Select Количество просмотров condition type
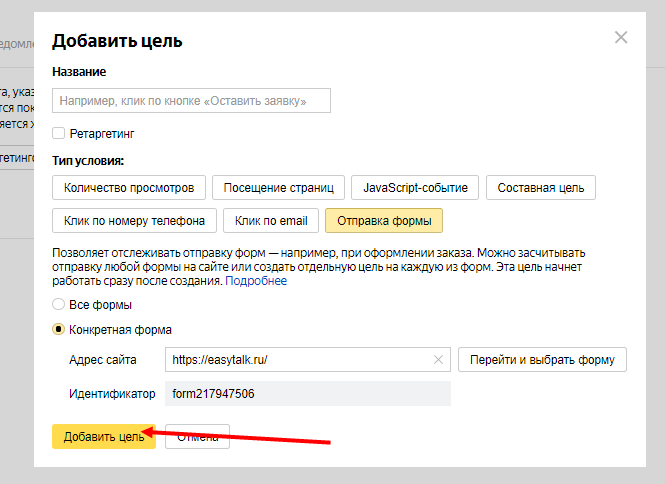665x484 pixels. tap(129, 187)
